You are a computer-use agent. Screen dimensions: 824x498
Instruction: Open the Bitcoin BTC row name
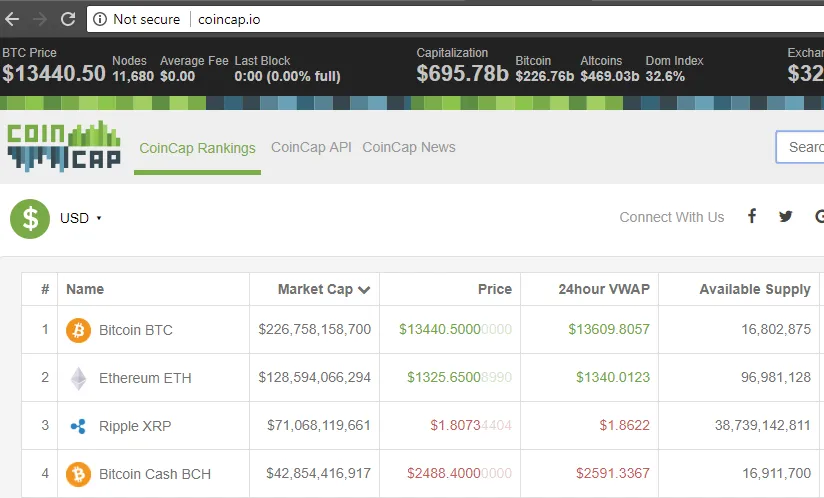tap(136, 330)
